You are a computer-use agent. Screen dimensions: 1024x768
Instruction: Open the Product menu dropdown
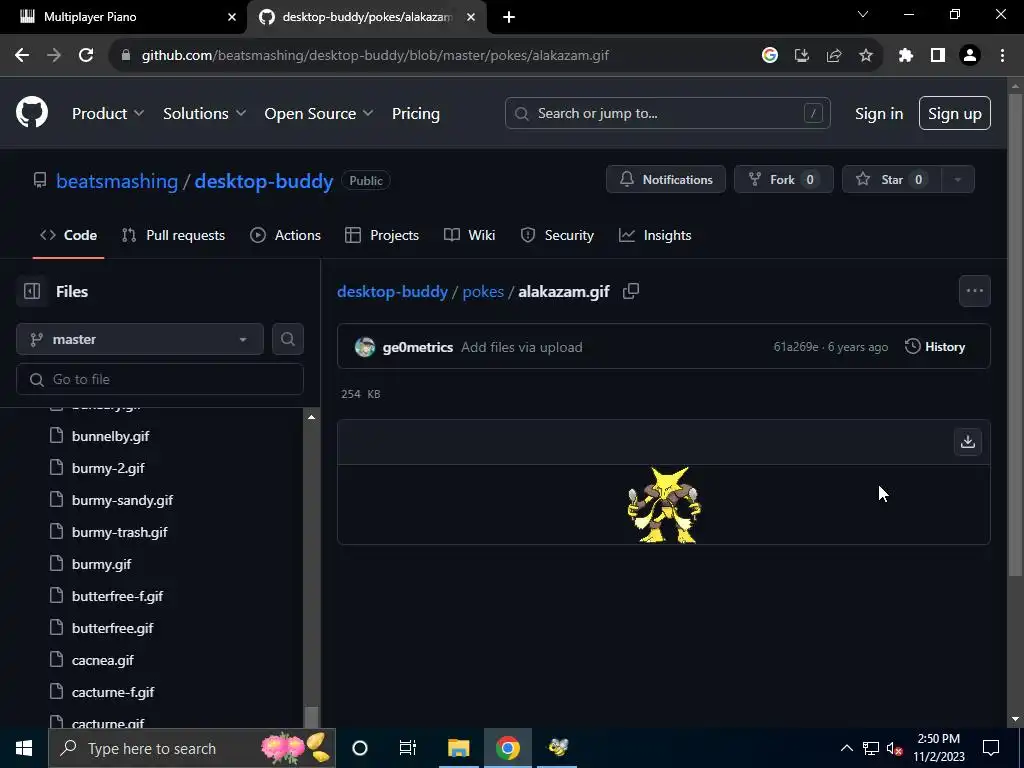pos(108,114)
